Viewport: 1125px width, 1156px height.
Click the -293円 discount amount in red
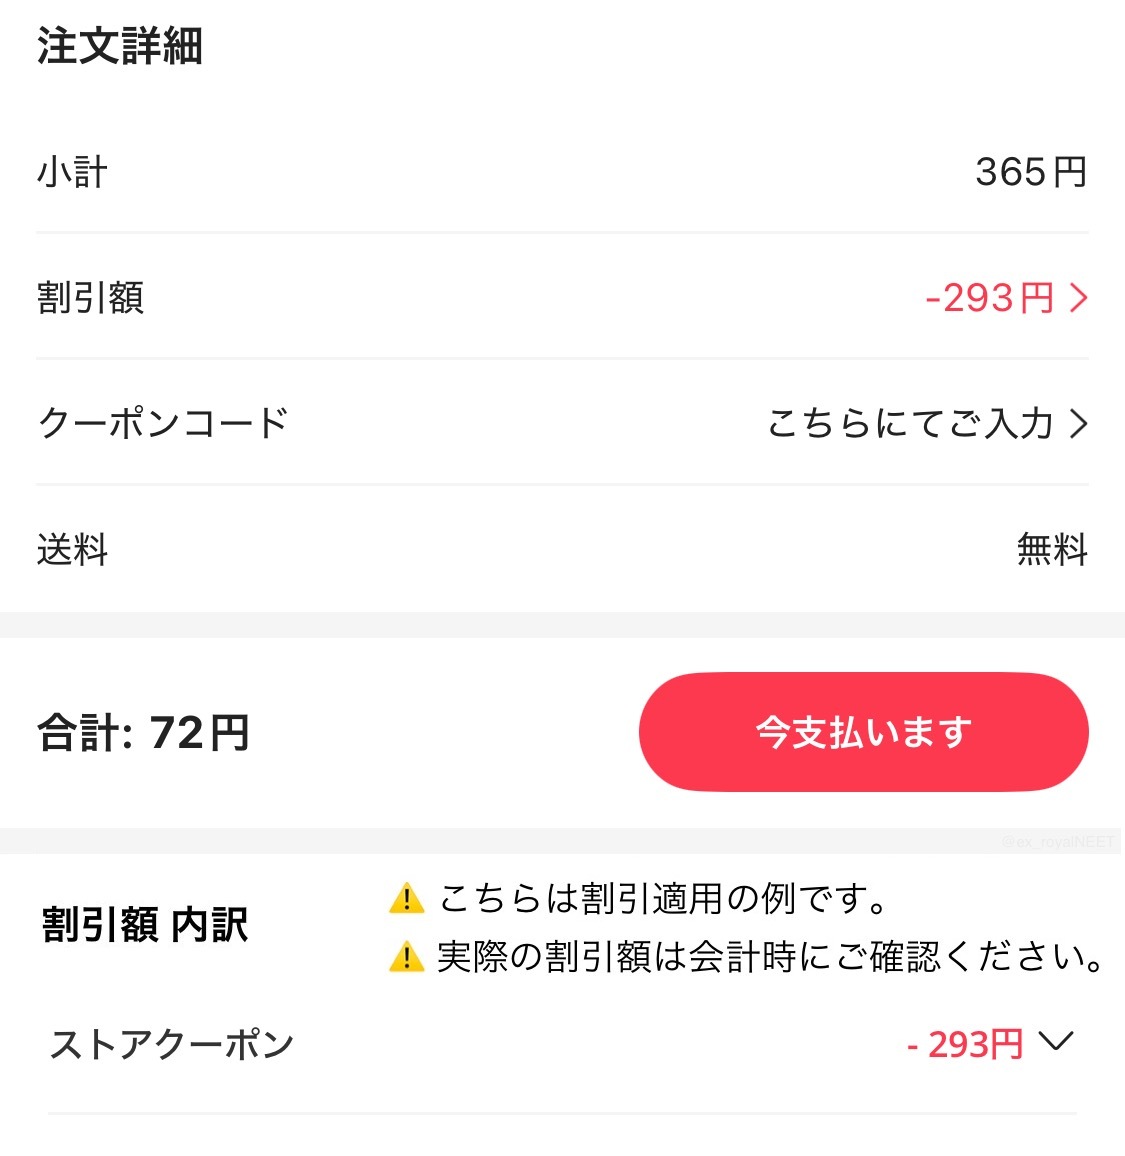pyautogui.click(x=989, y=299)
